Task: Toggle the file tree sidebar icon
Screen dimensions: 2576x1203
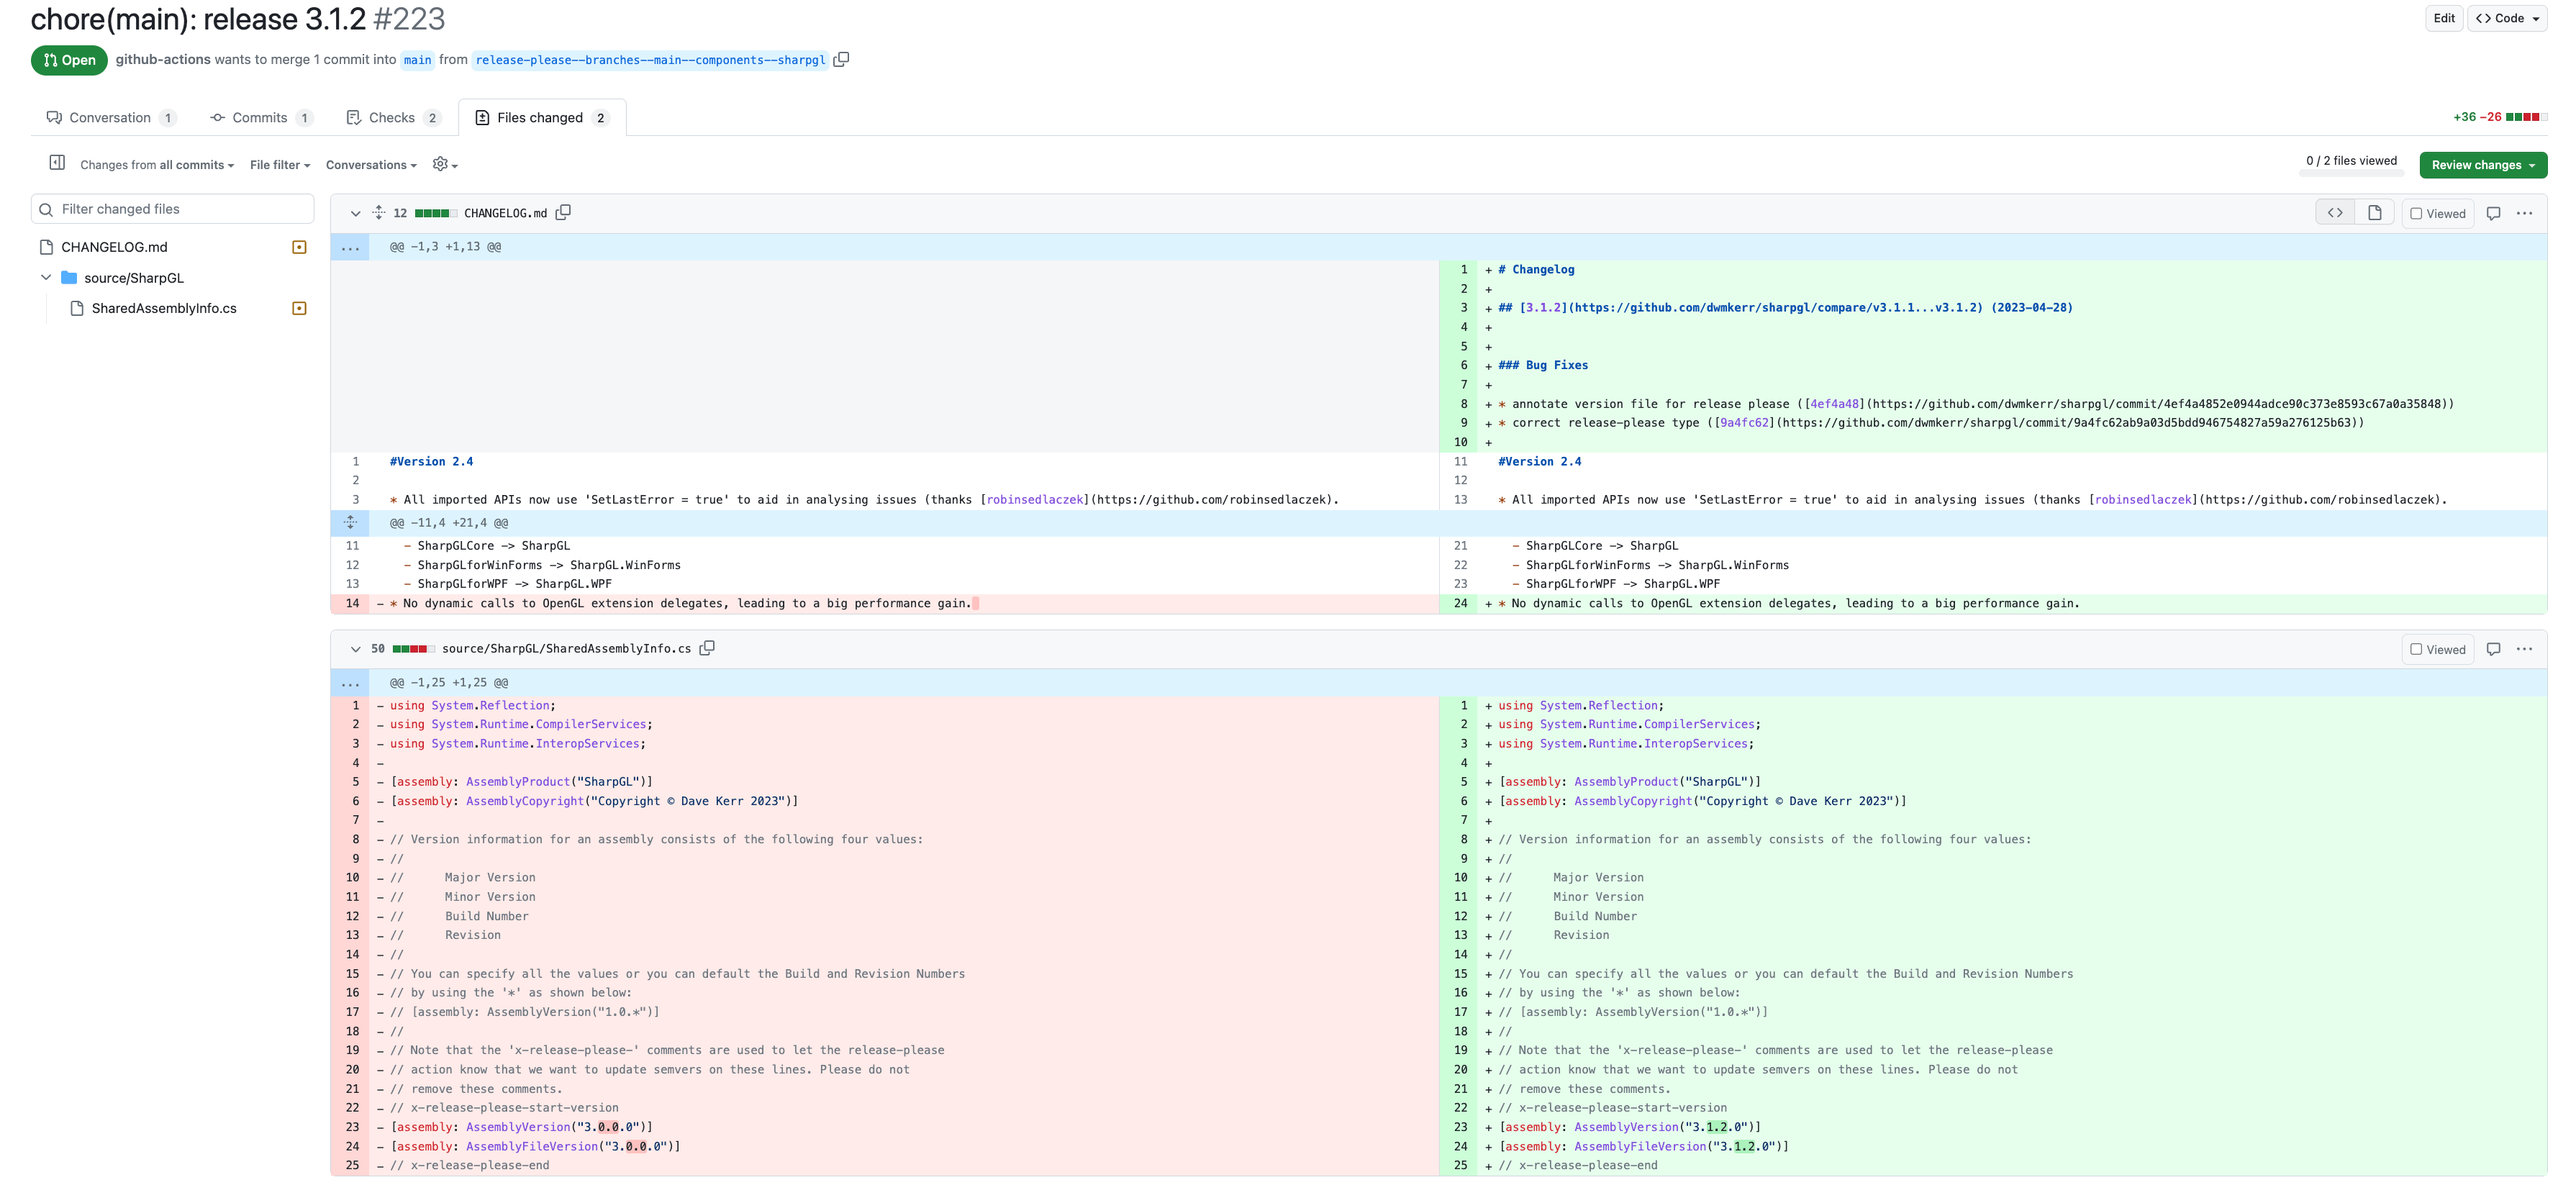Action: (x=57, y=163)
